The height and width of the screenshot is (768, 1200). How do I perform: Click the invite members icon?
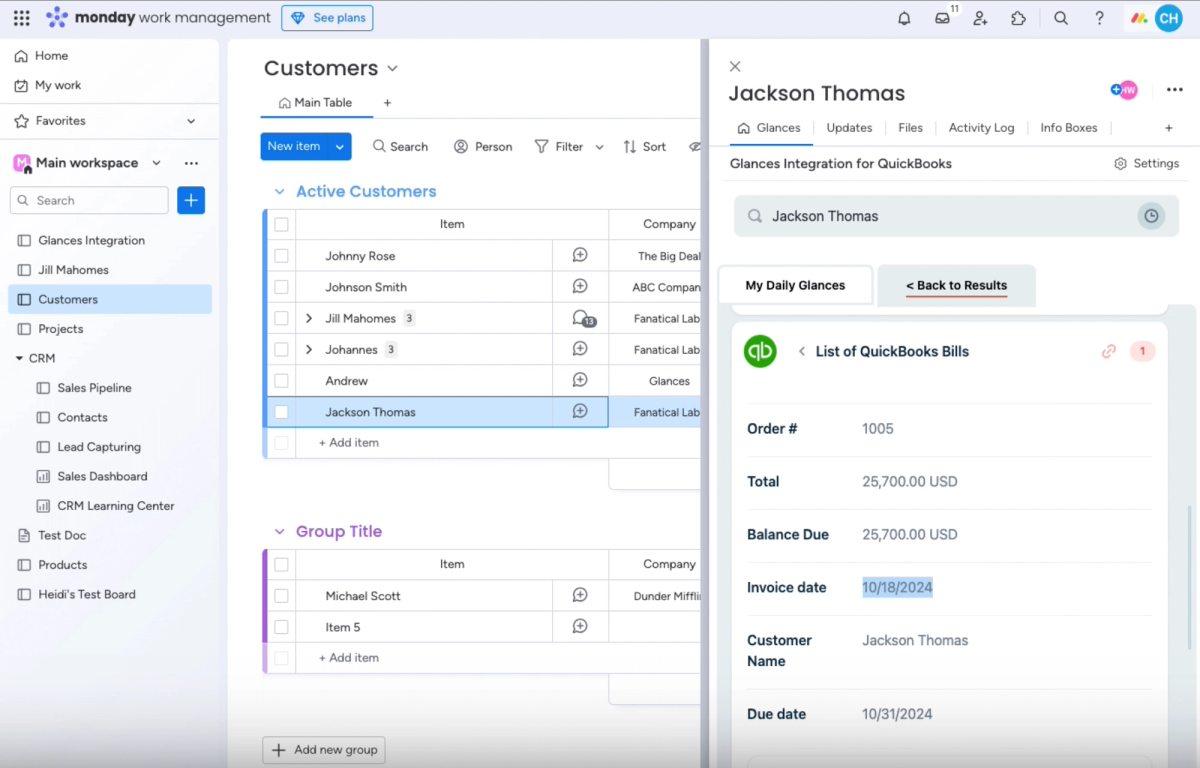point(980,18)
